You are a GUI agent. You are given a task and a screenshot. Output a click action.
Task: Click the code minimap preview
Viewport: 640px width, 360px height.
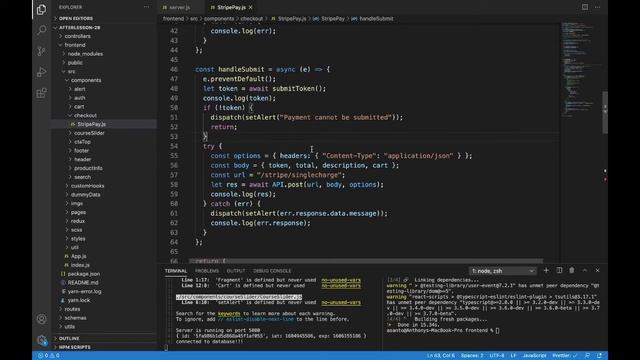(580, 69)
